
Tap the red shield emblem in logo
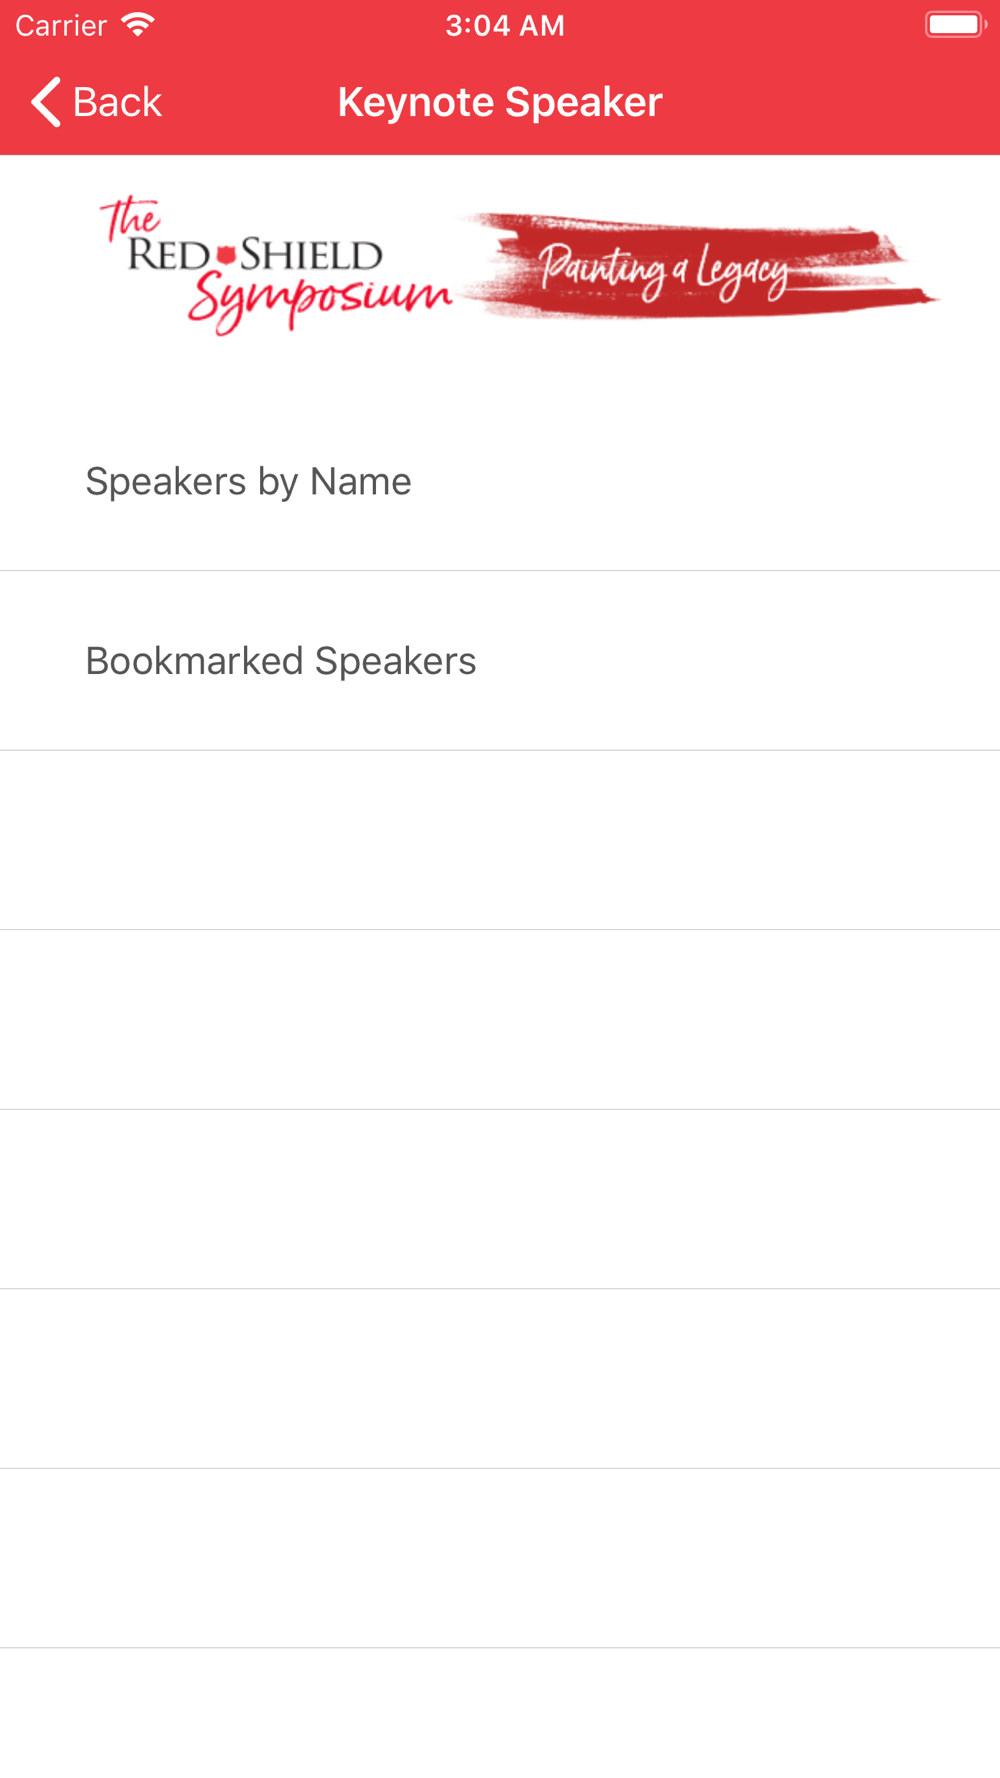click(226, 254)
